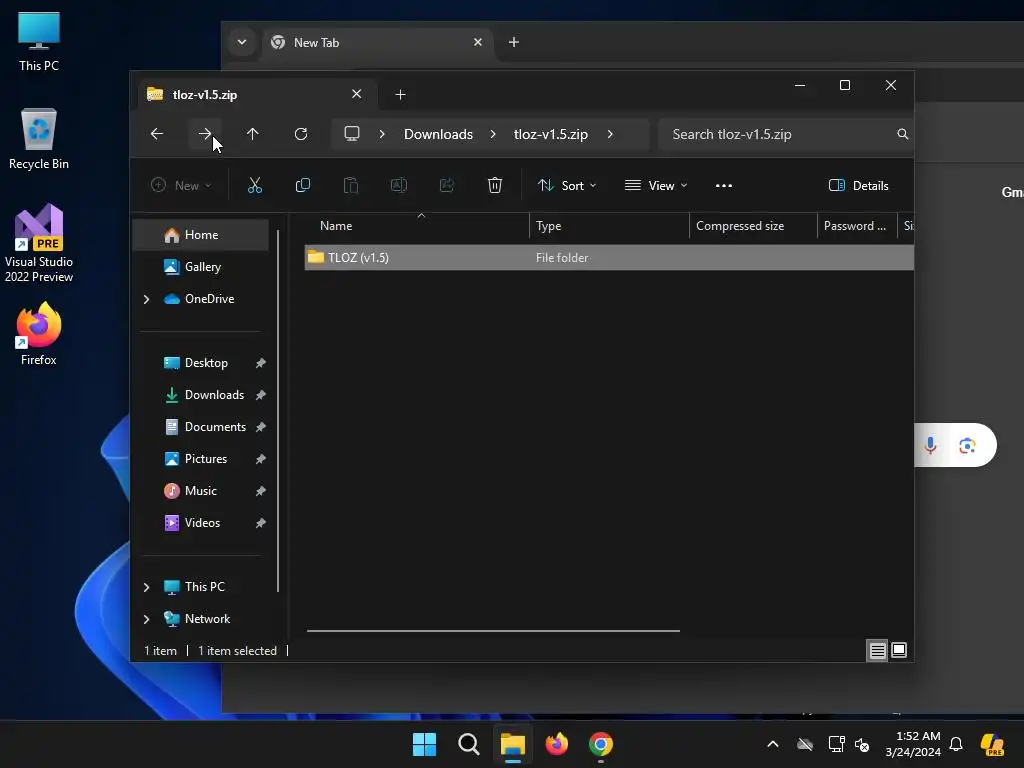Click the Copy icon in toolbar
The height and width of the screenshot is (768, 1024).
(x=302, y=185)
